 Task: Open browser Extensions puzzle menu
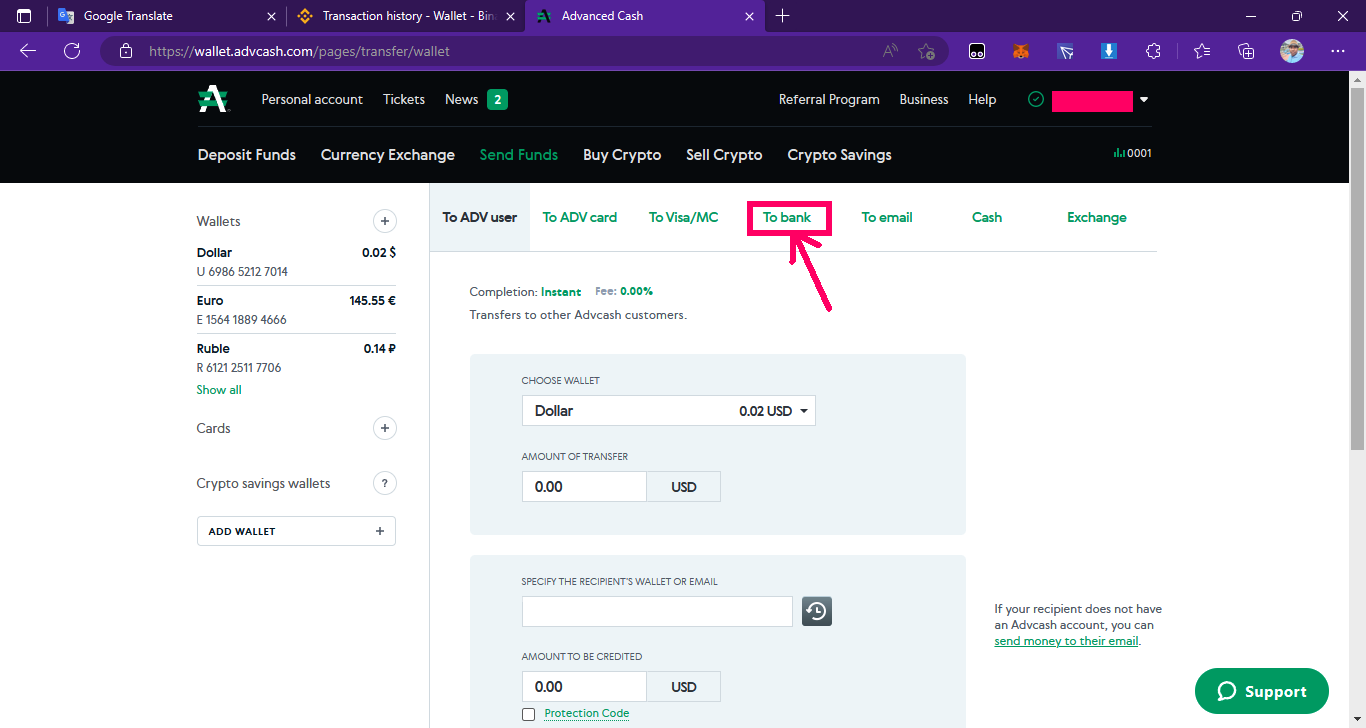1153,51
